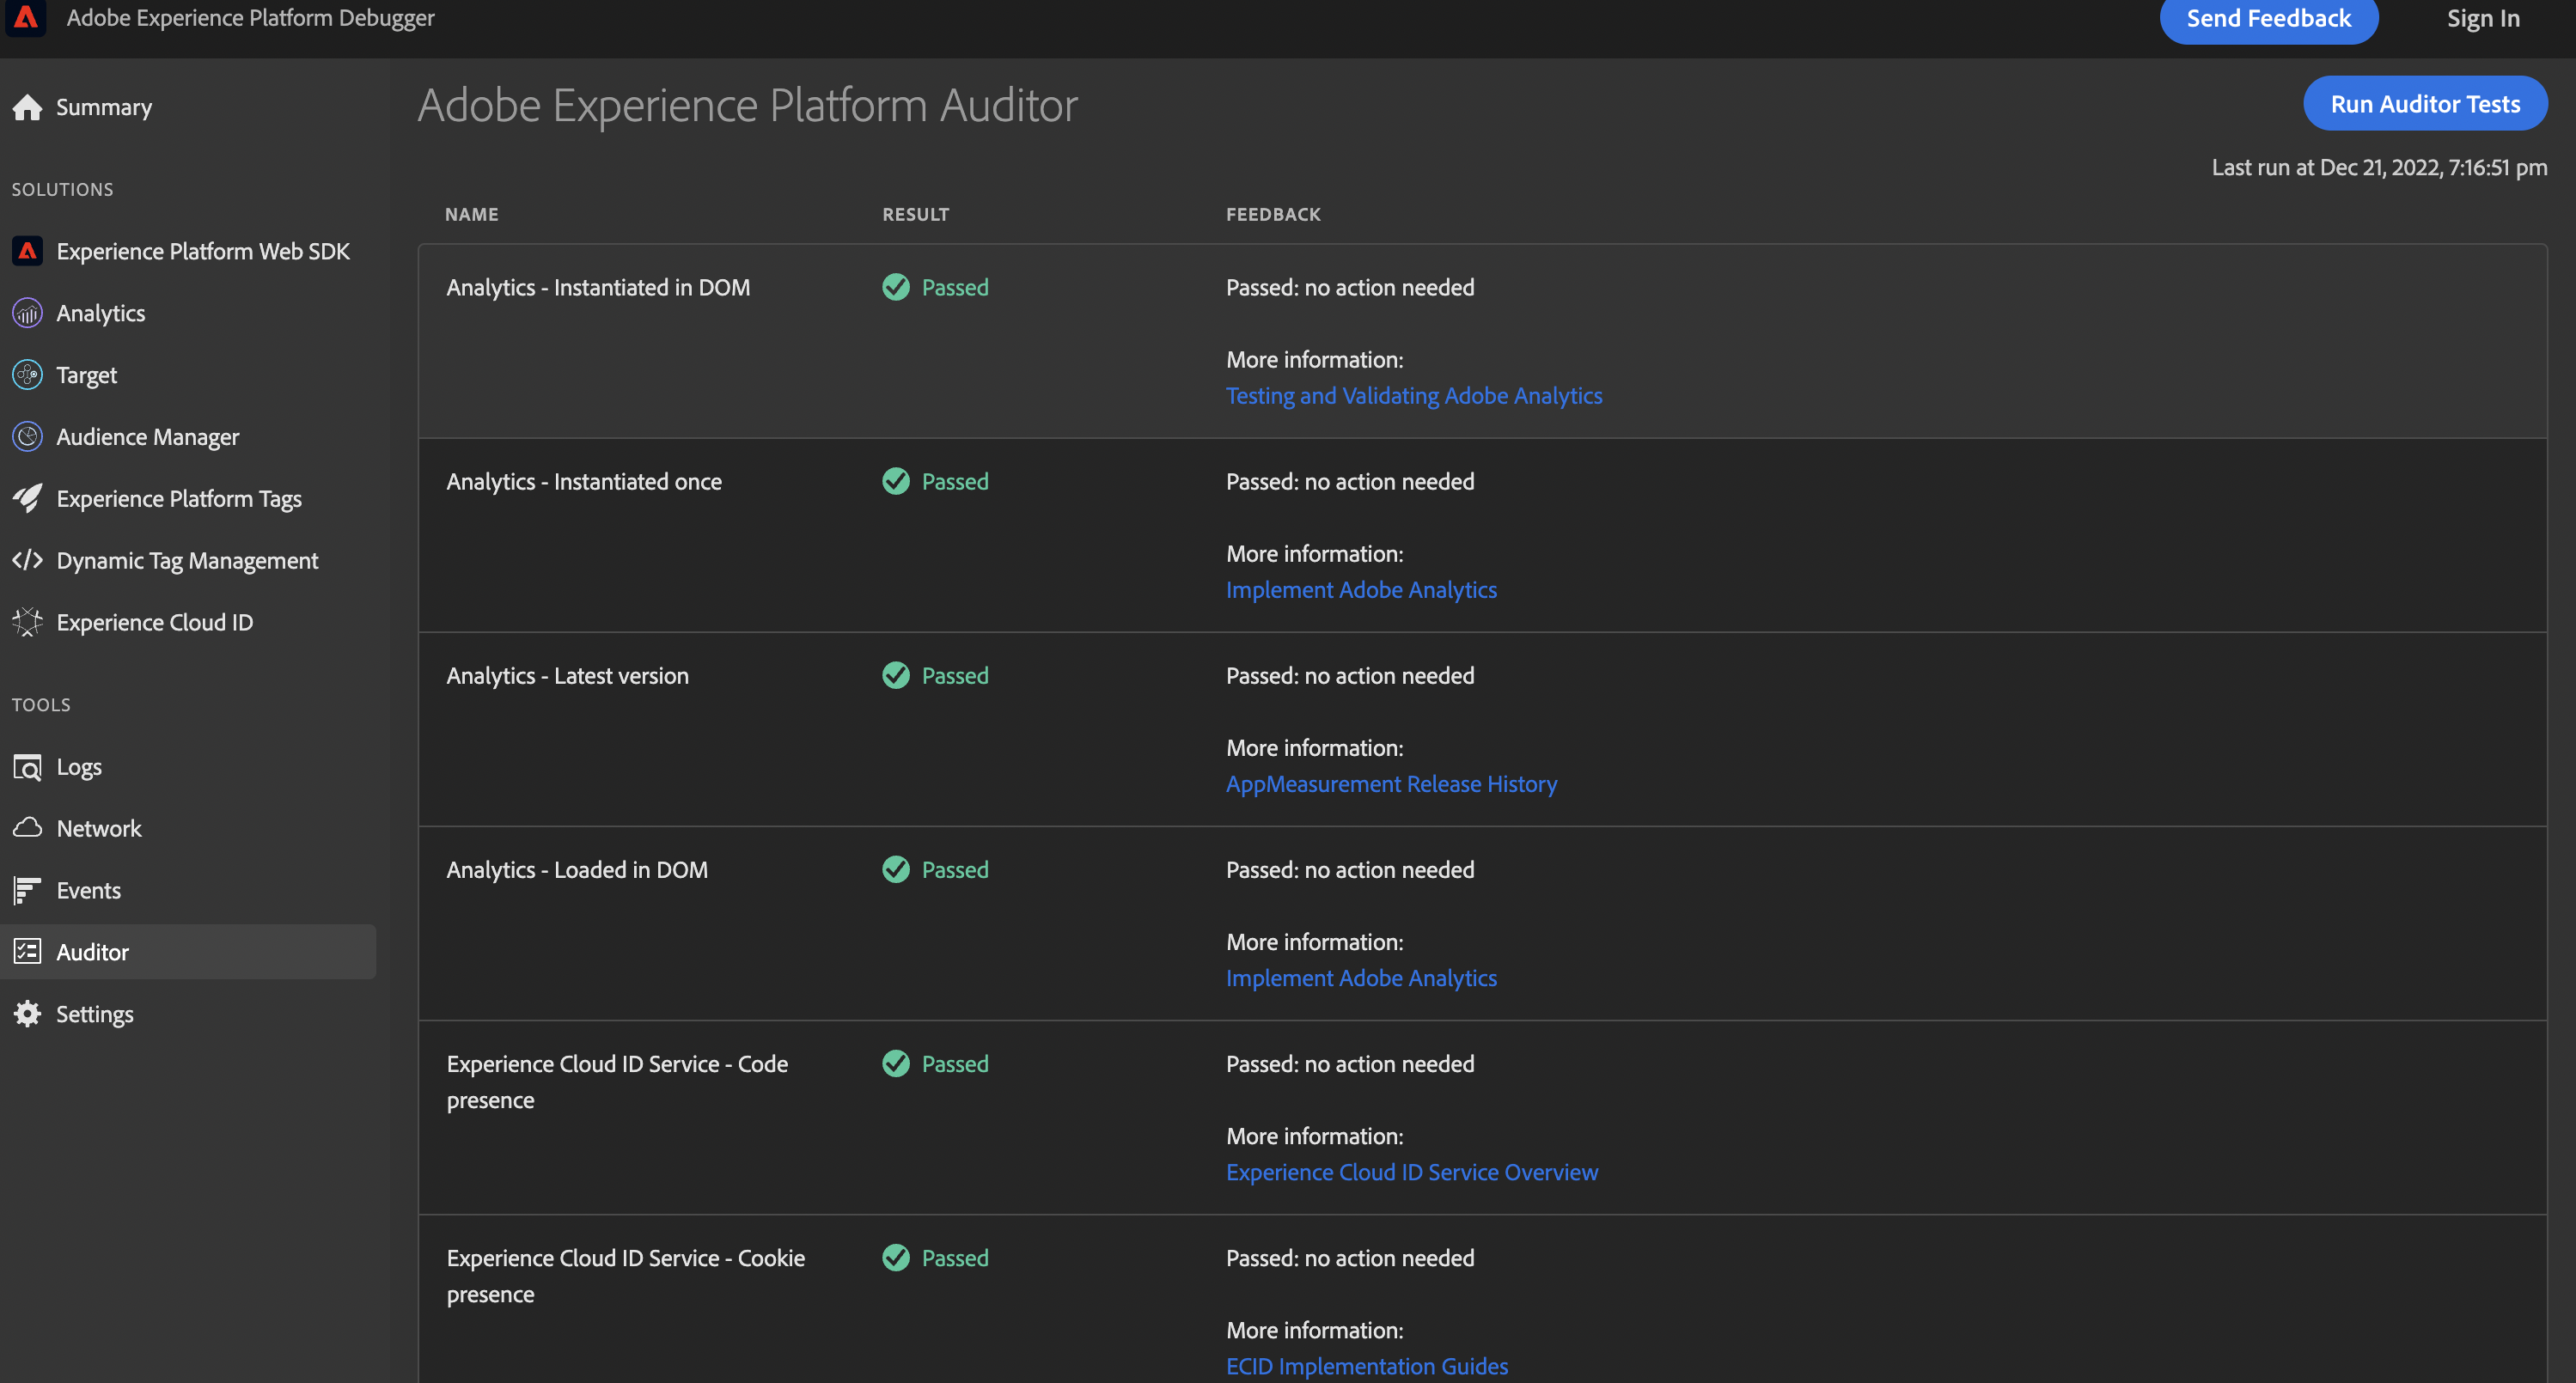Select the Analytics solution icon
The height and width of the screenshot is (1383, 2576).
coord(26,312)
